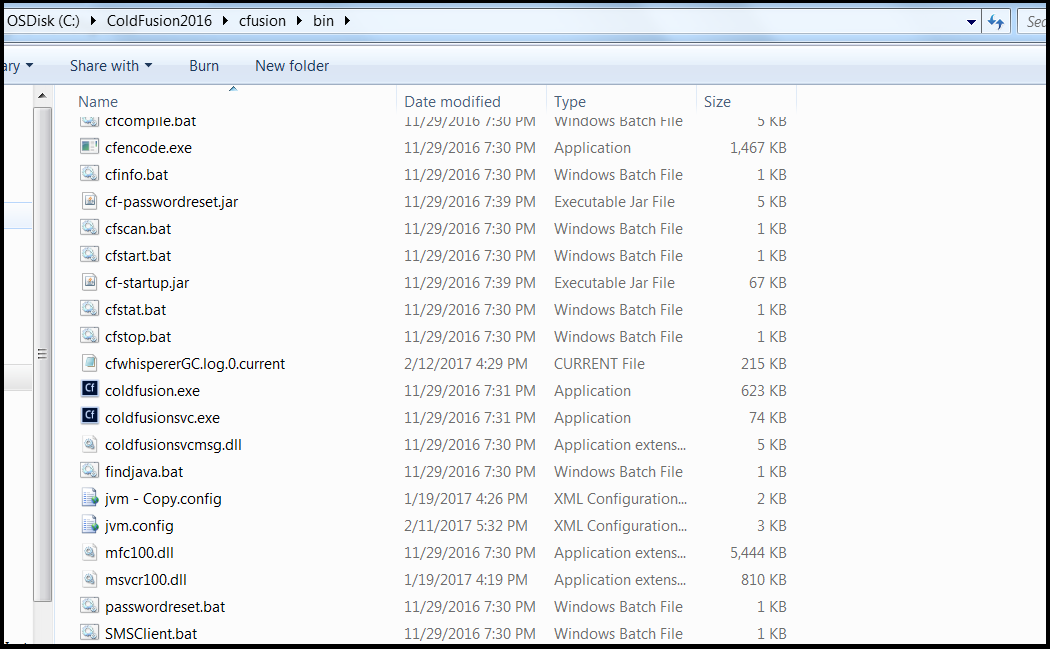Select the file name jvm.config

139,526
